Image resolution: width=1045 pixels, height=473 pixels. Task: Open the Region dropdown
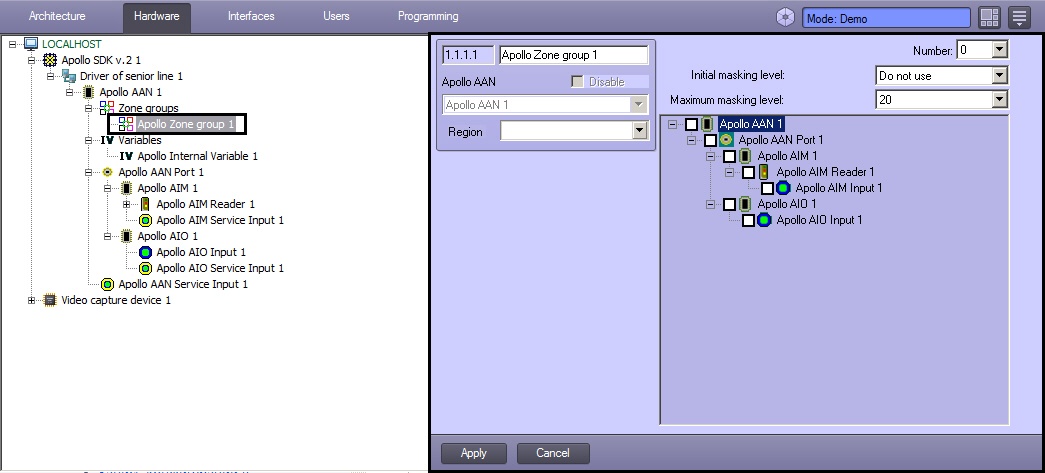[640, 131]
